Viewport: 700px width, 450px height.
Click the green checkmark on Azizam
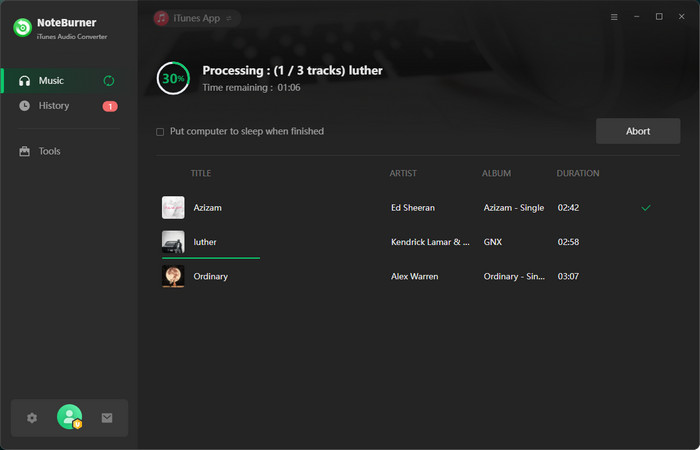click(x=646, y=208)
